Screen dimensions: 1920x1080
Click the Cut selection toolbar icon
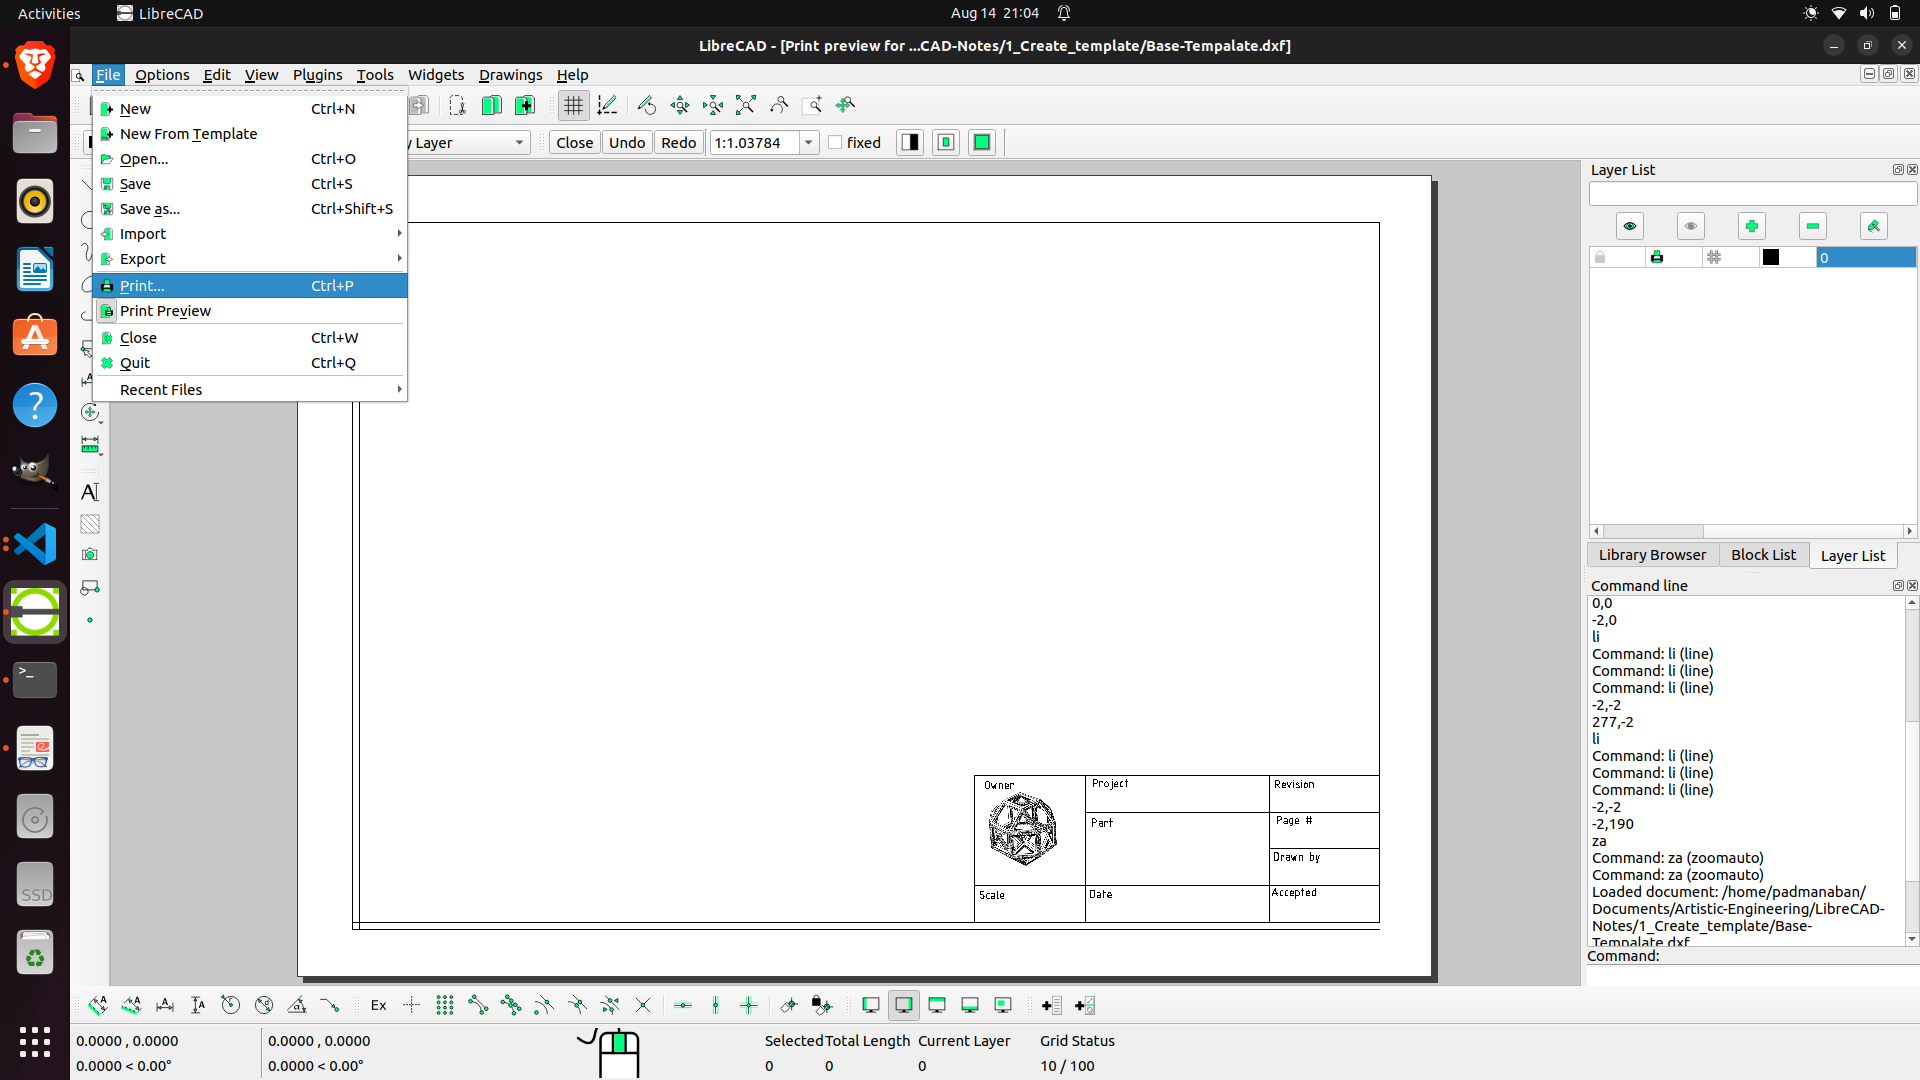coord(458,105)
